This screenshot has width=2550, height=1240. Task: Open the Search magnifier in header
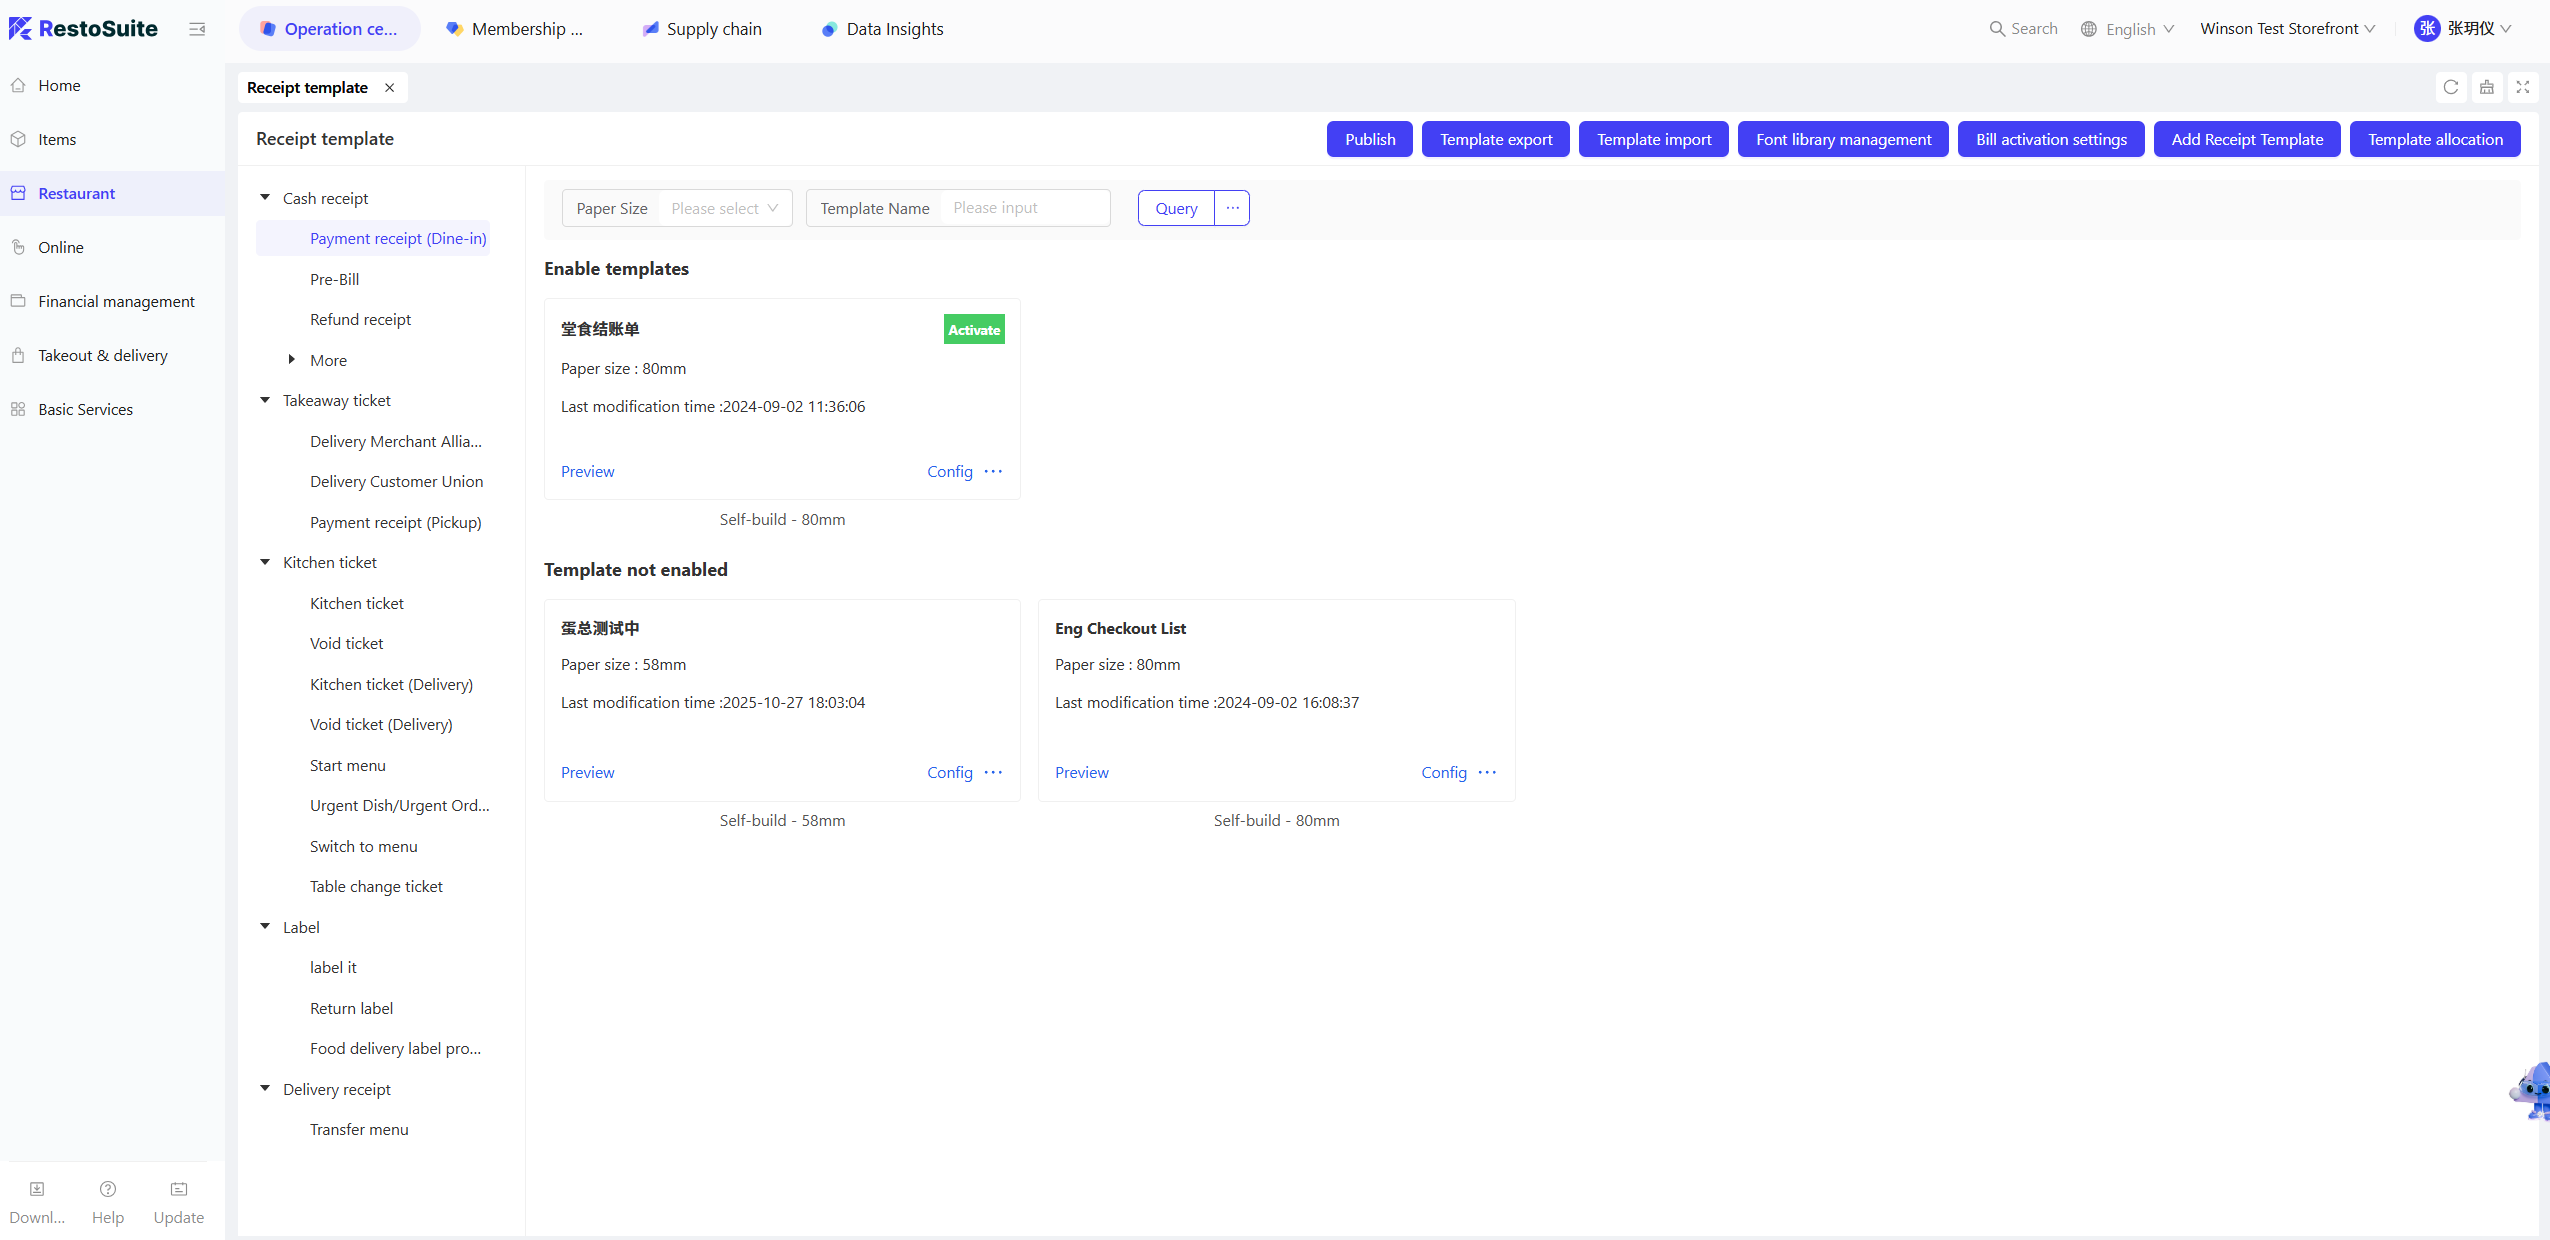(x=1997, y=29)
